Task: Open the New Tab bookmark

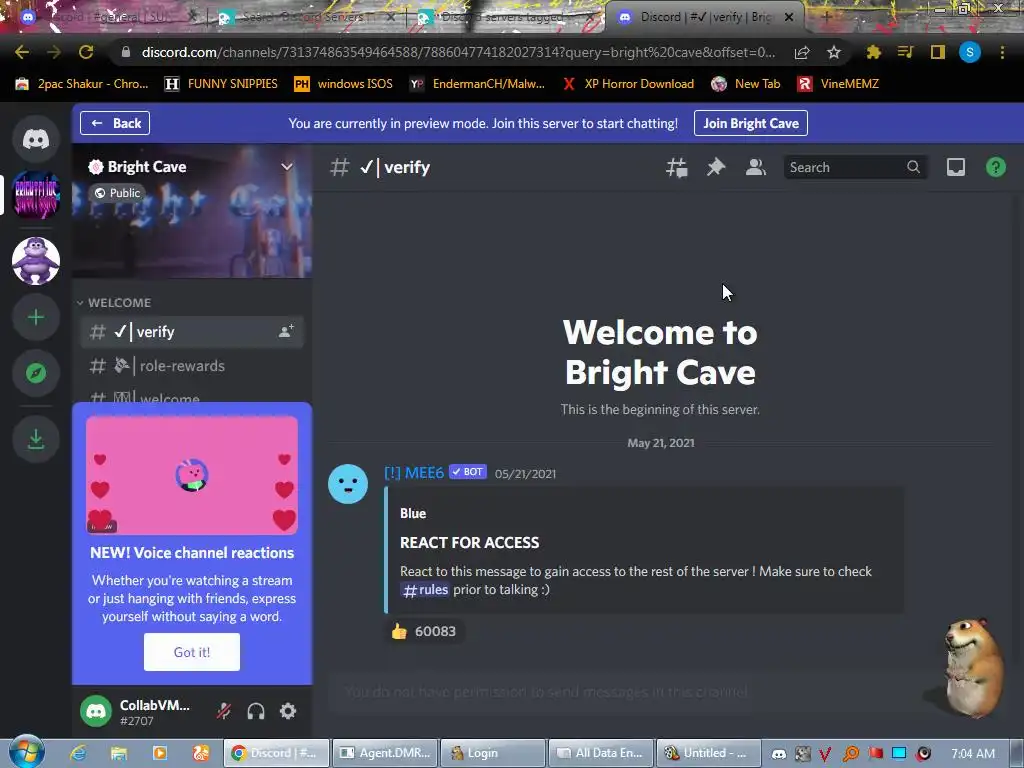Action: [746, 84]
